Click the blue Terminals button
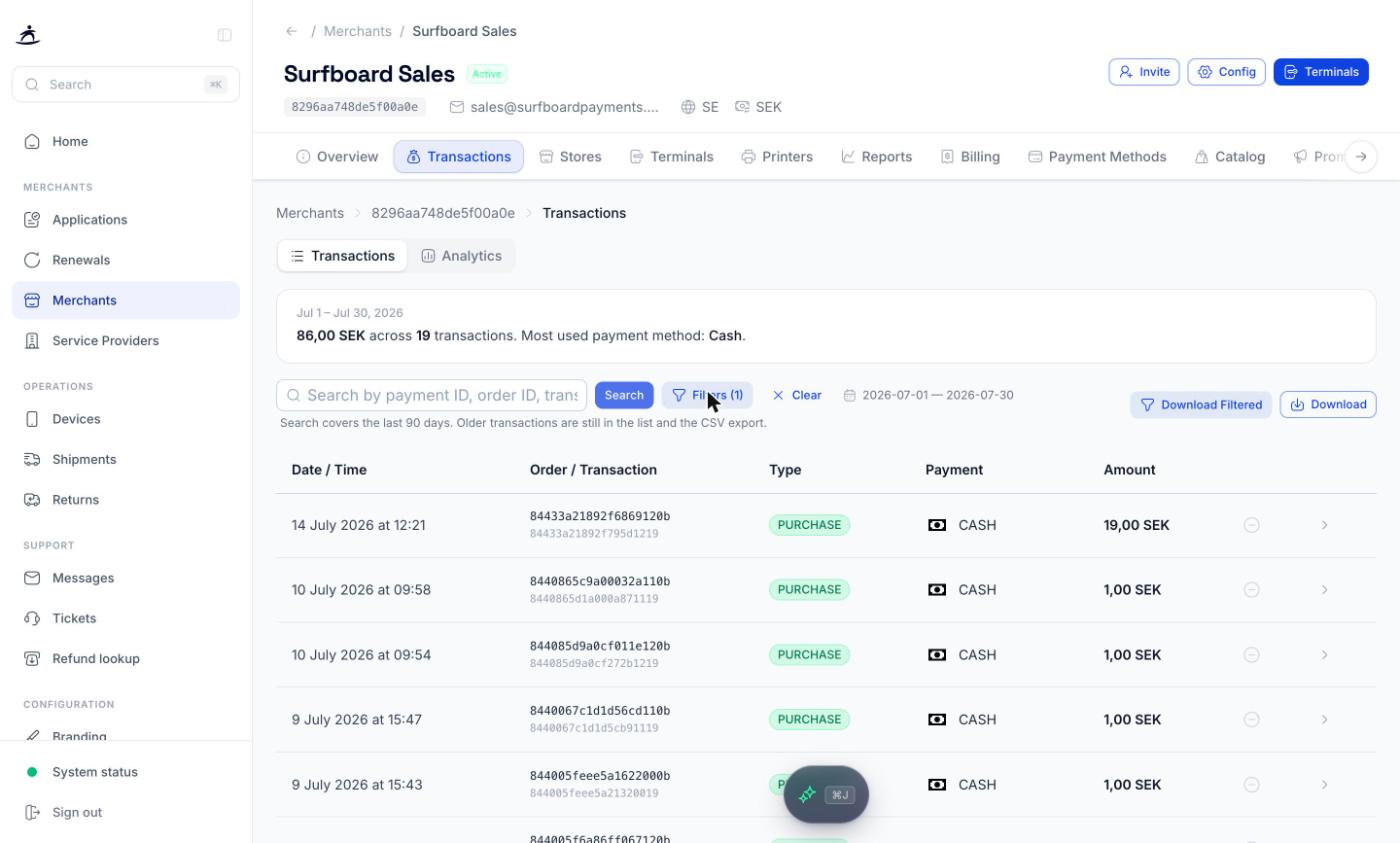Screen dimensions: 1400x843 click(x=1321, y=72)
